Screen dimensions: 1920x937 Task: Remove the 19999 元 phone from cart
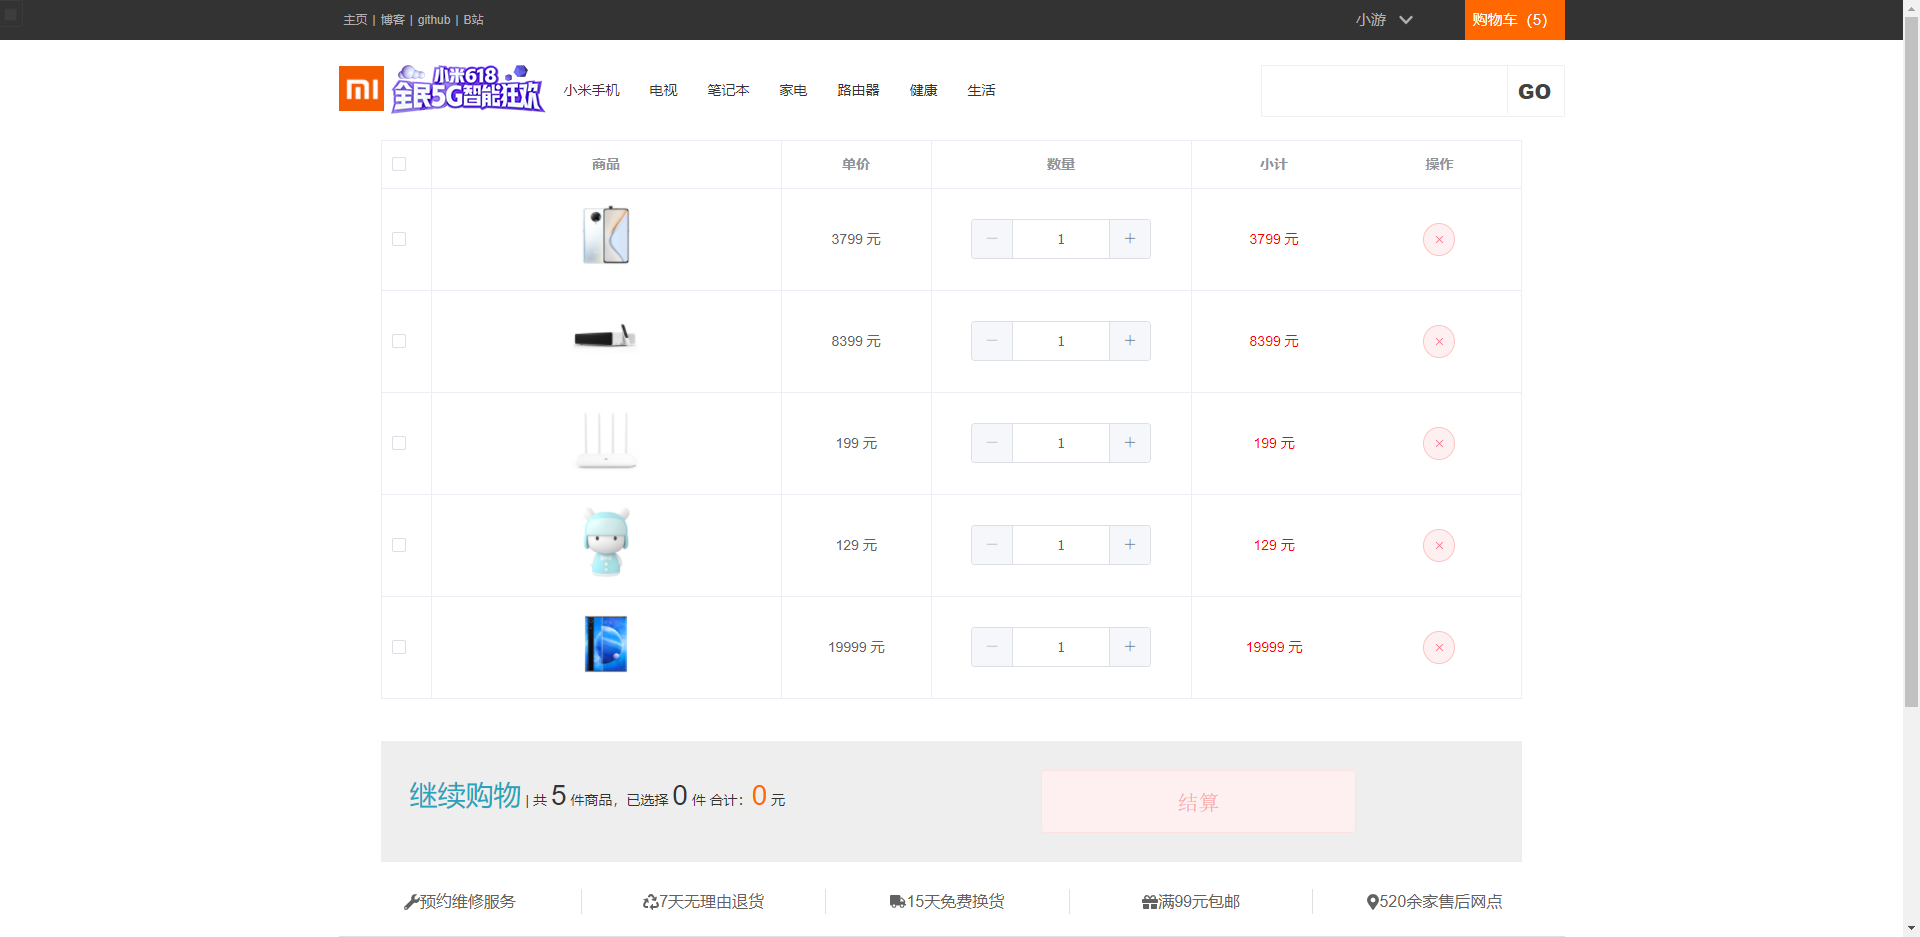pyautogui.click(x=1438, y=647)
